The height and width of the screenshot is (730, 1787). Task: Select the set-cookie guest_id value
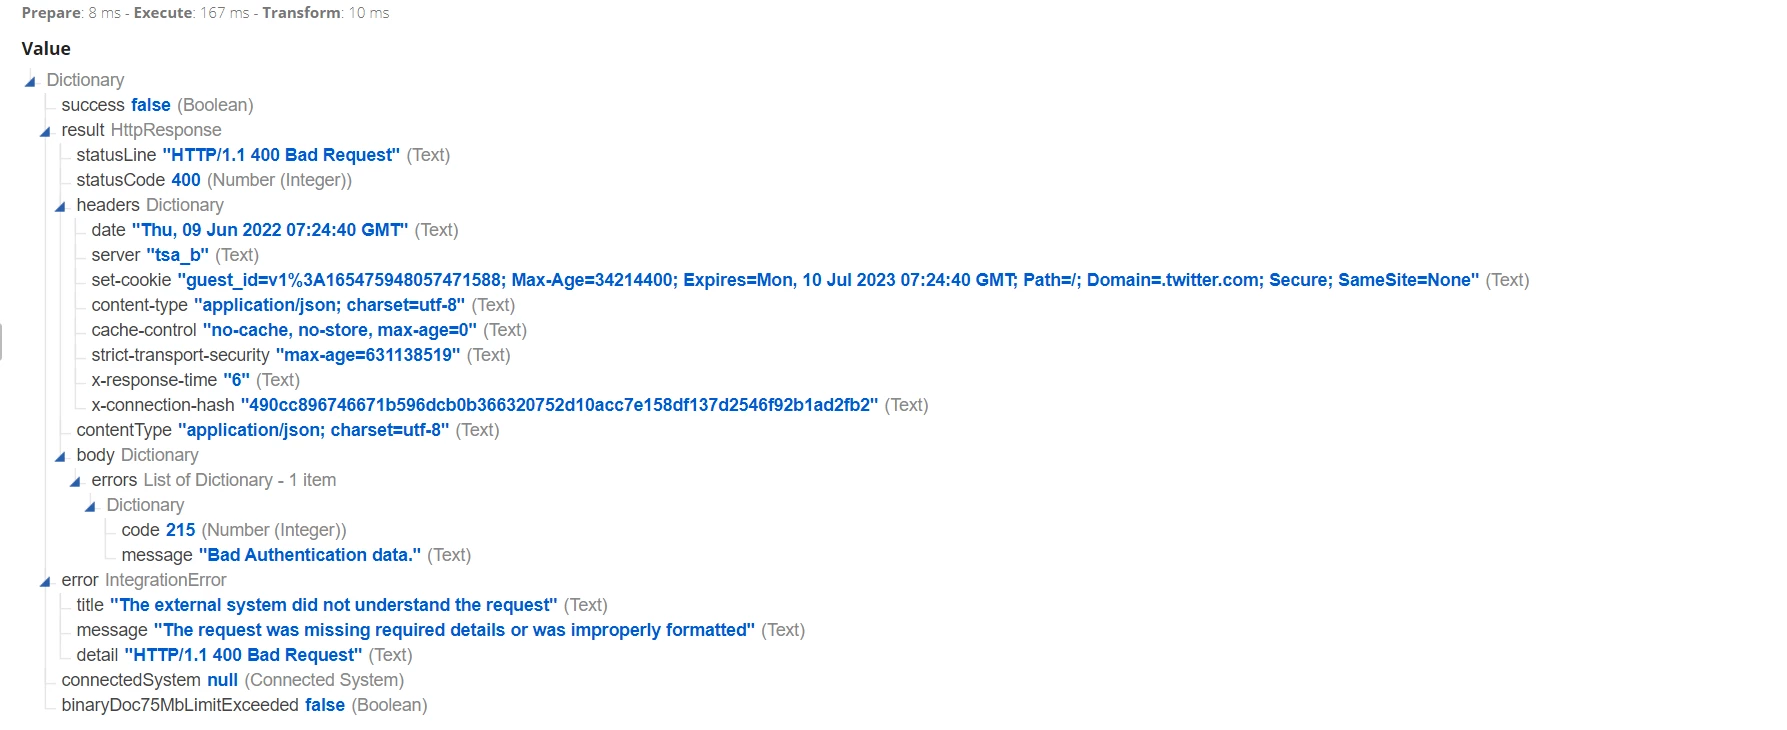tap(828, 280)
